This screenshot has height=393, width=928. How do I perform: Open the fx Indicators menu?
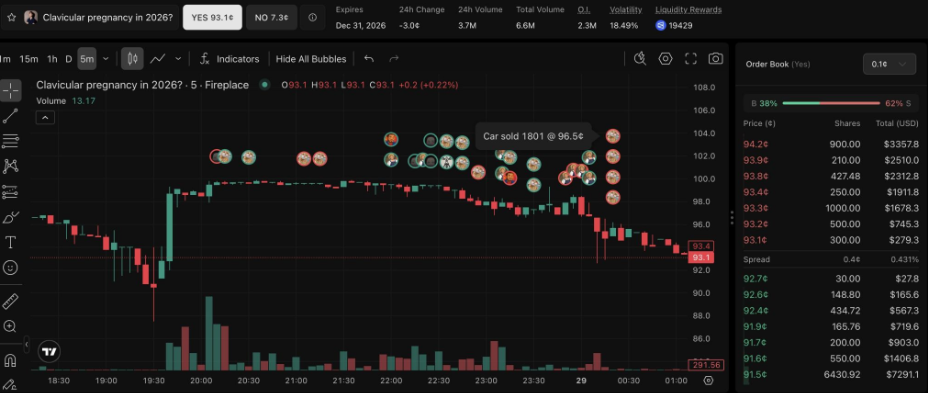(x=230, y=59)
